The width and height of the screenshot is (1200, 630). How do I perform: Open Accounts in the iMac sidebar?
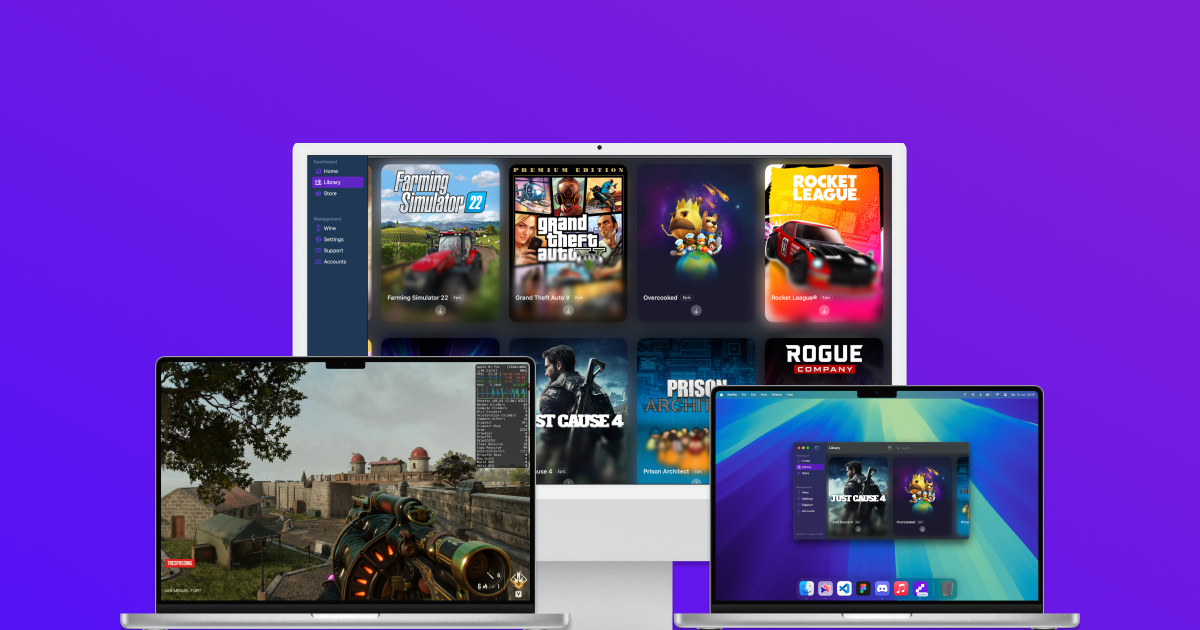pyautogui.click(x=334, y=261)
